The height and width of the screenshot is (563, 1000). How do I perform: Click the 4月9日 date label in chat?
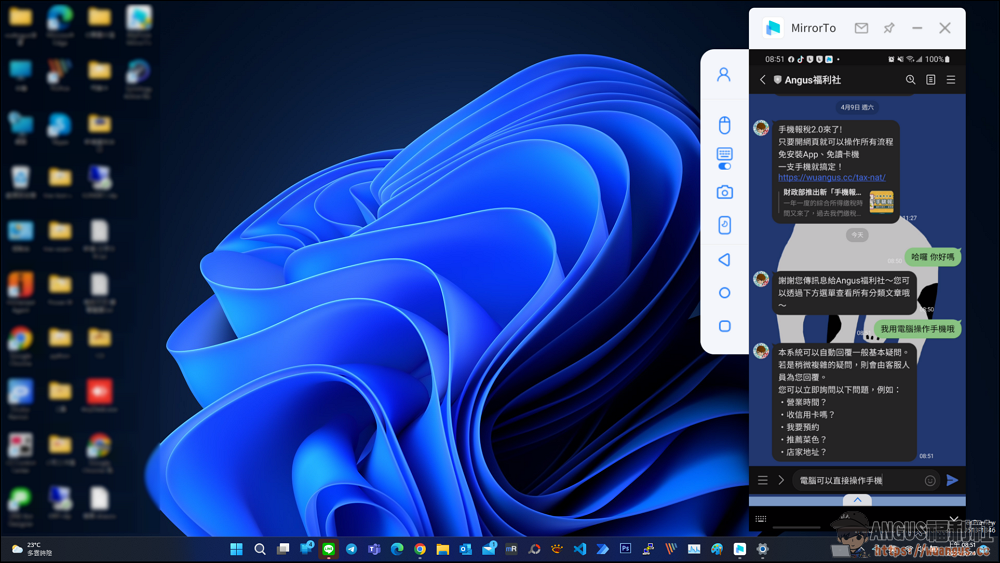pyautogui.click(x=857, y=107)
